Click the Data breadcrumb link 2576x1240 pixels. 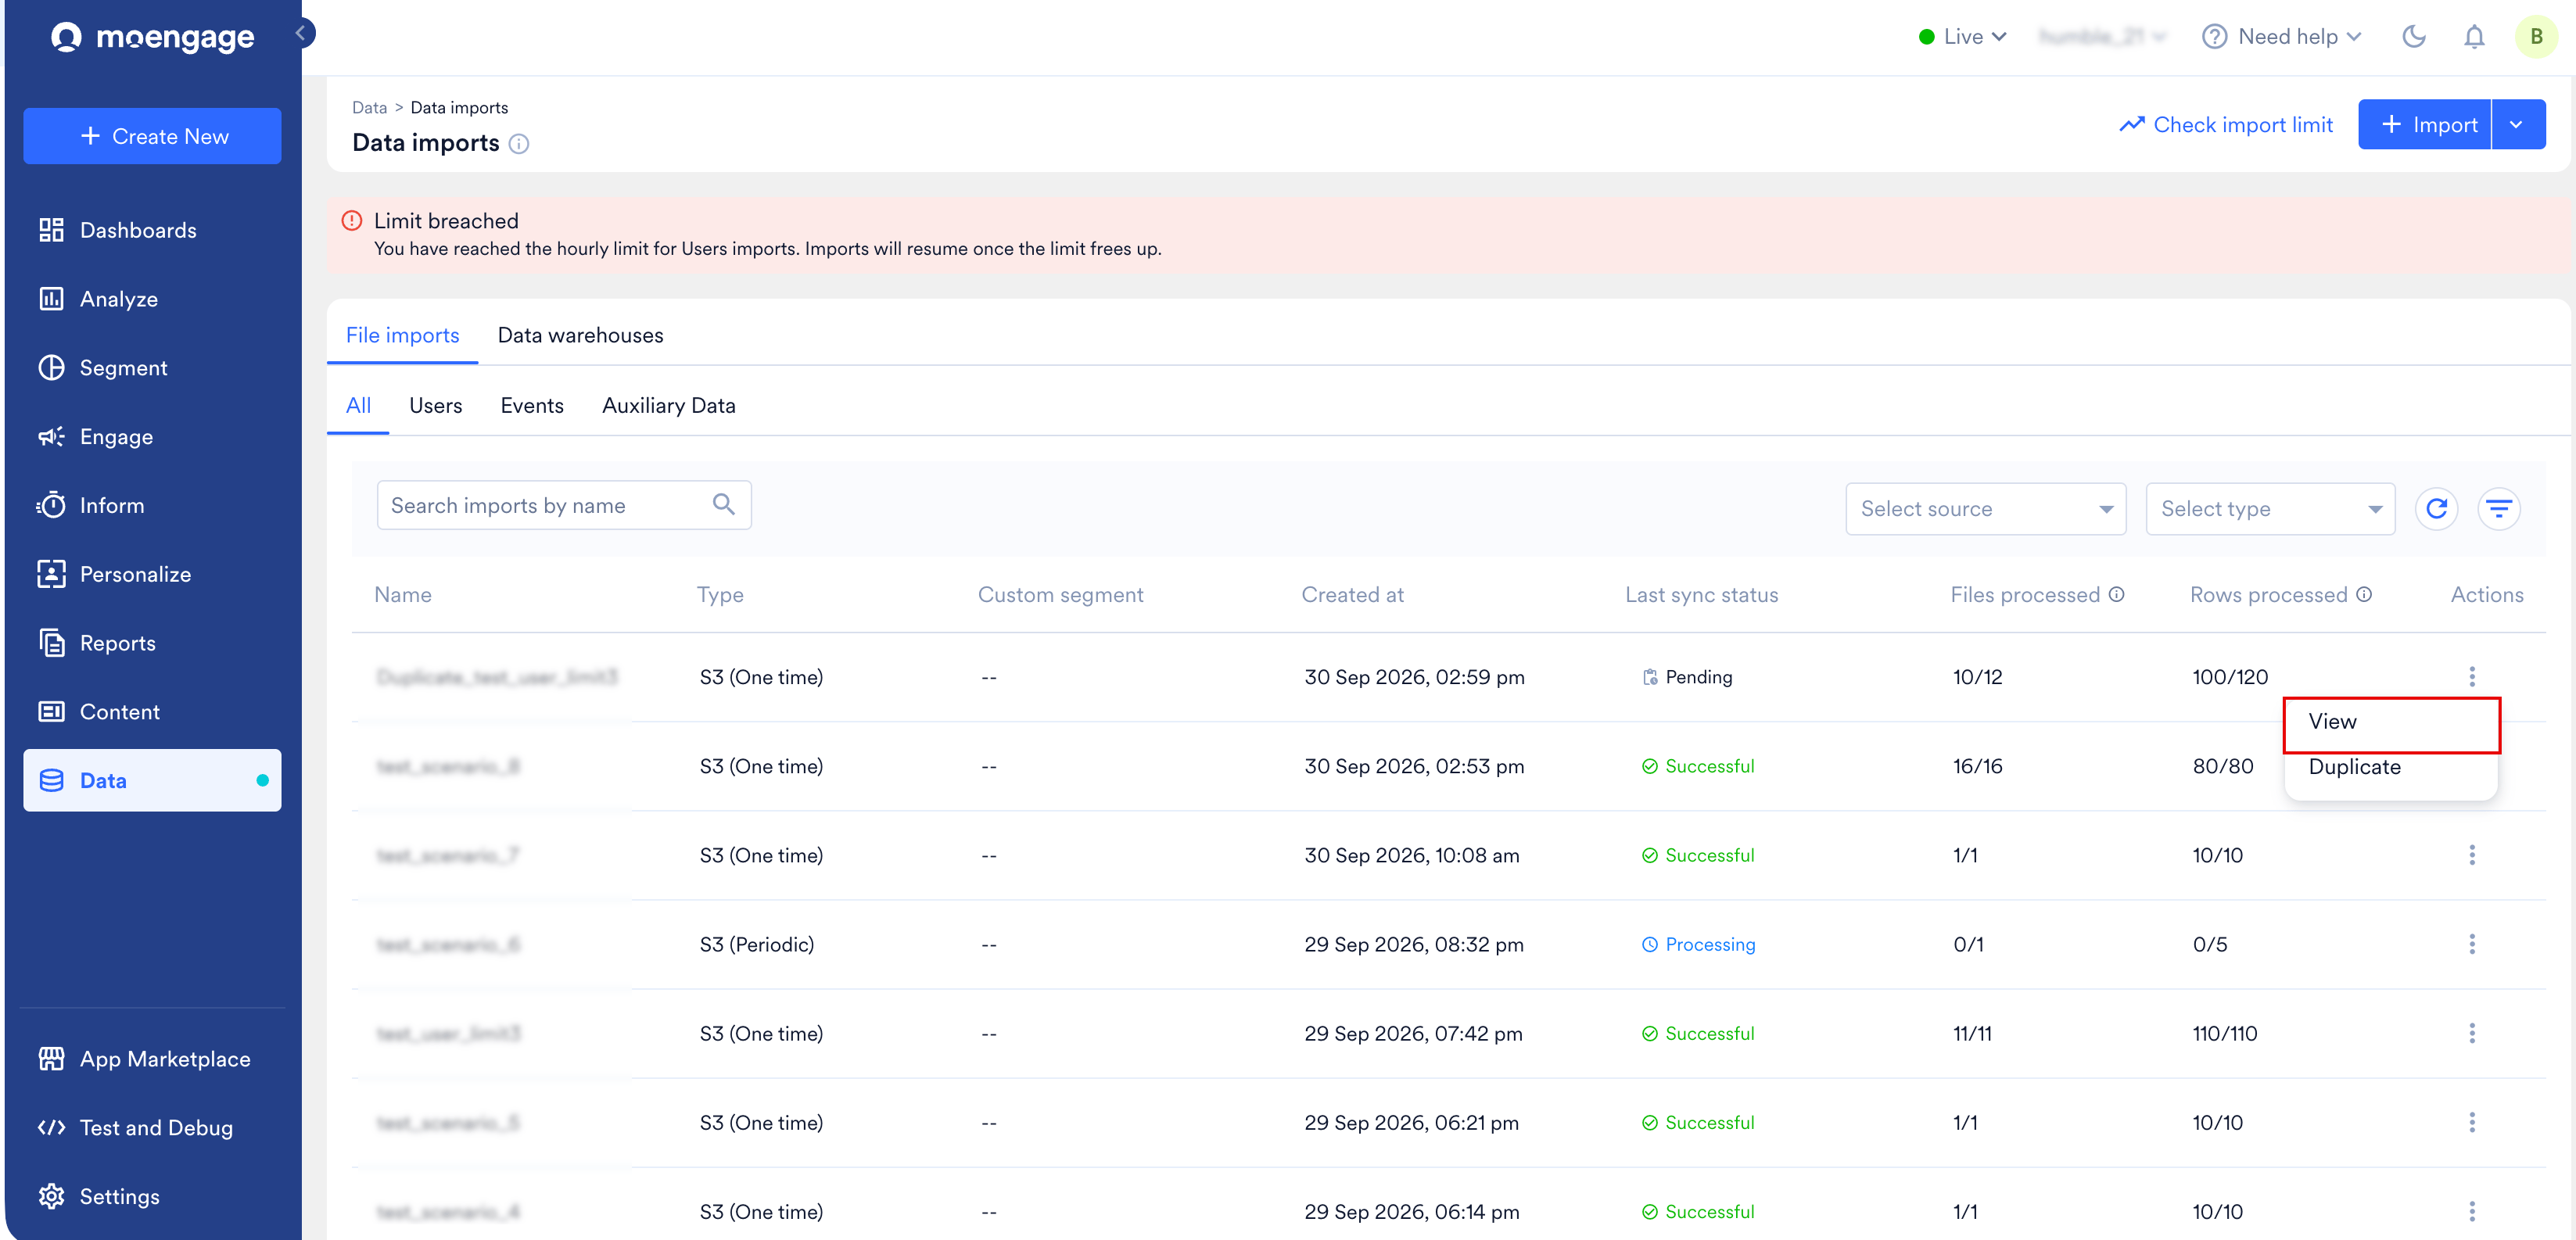pyautogui.click(x=369, y=107)
